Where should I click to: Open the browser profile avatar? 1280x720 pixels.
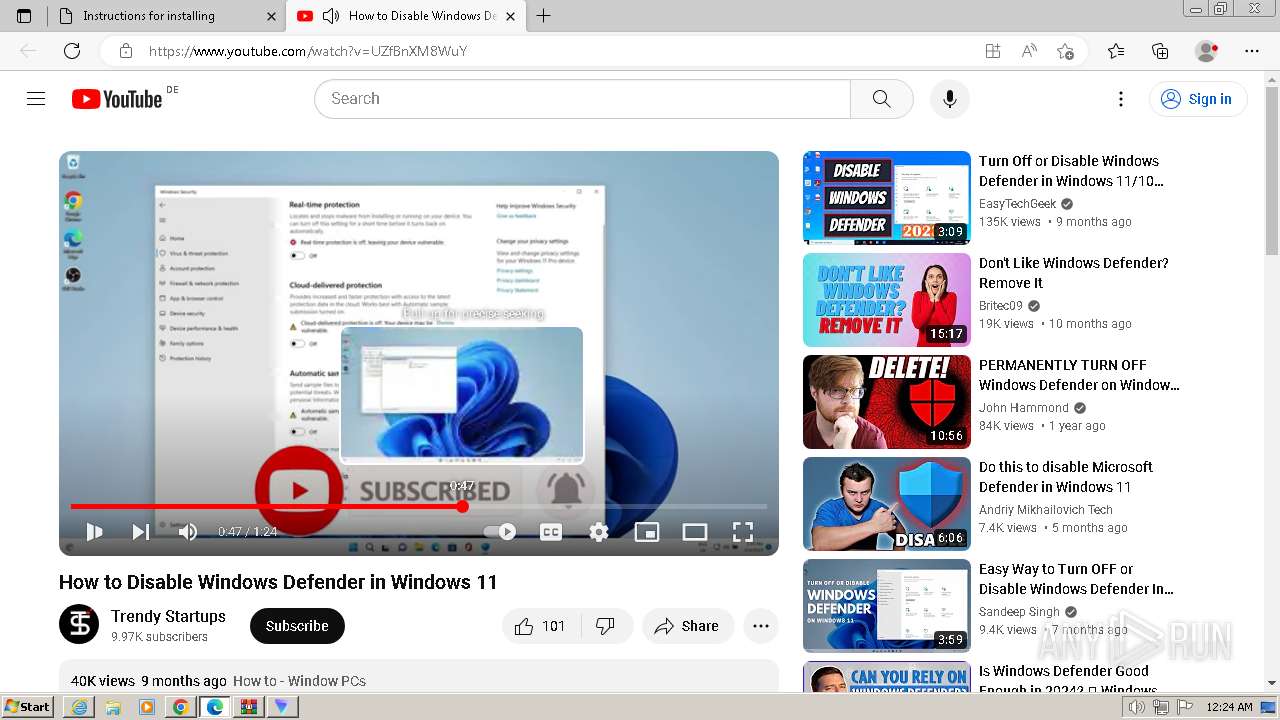[x=1207, y=51]
